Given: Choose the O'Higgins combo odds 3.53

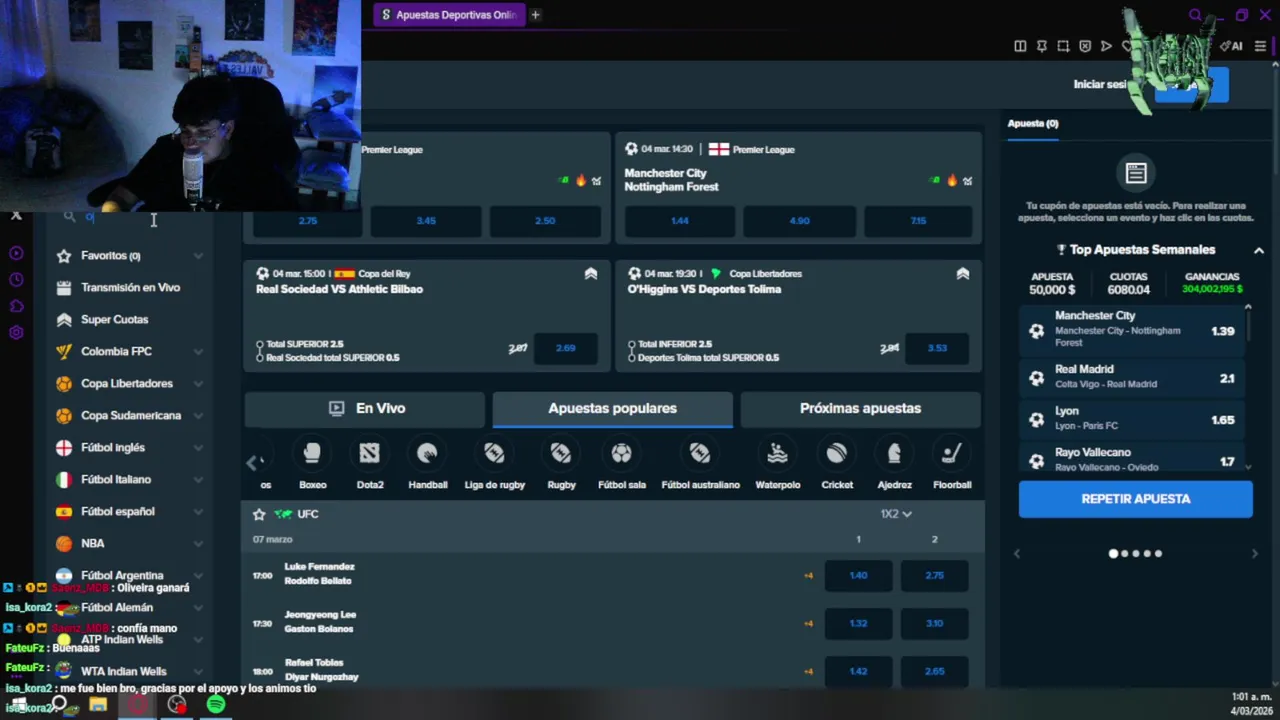Looking at the screenshot, I should click(937, 348).
